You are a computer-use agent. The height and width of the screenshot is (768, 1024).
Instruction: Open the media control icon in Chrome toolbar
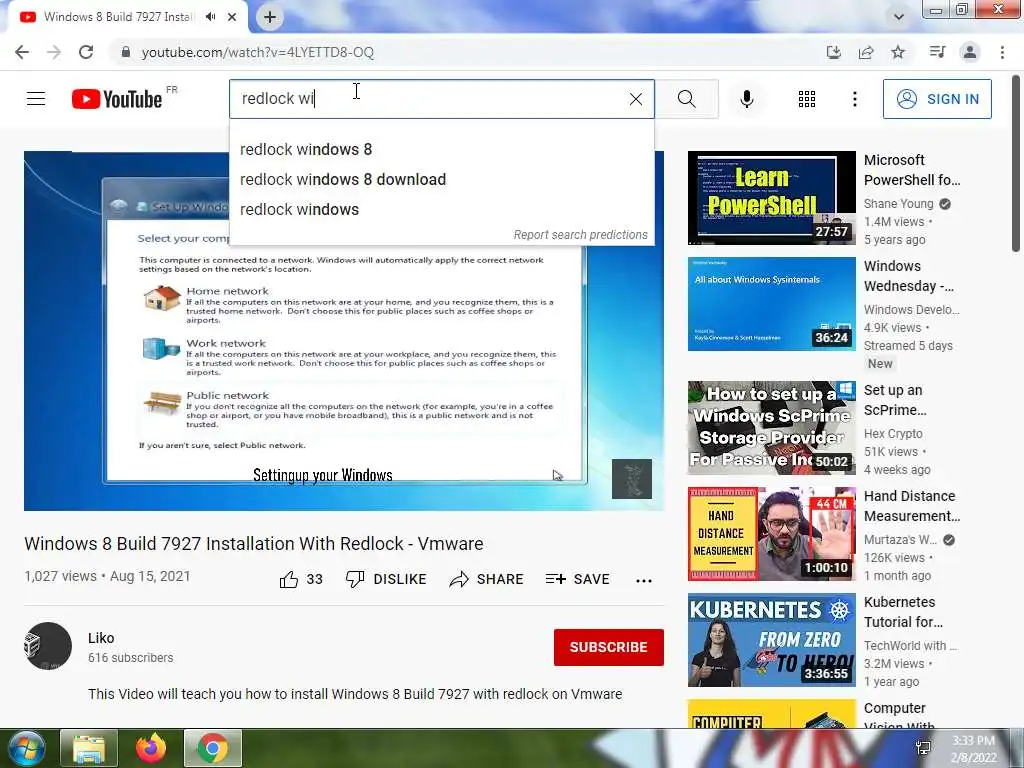coord(937,52)
